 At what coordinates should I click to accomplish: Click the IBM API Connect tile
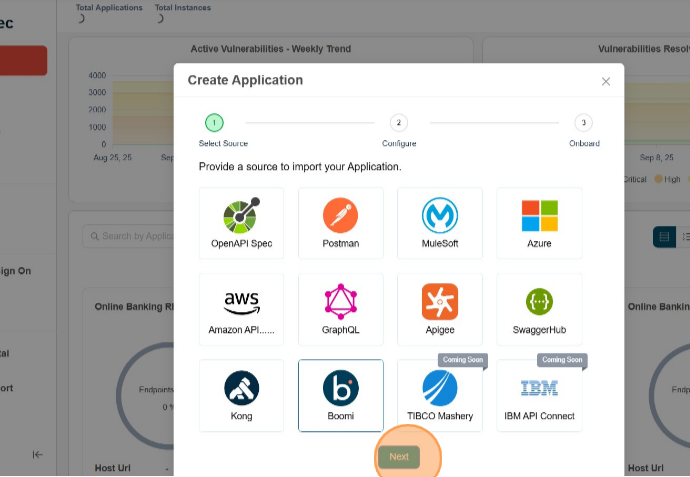point(539,395)
